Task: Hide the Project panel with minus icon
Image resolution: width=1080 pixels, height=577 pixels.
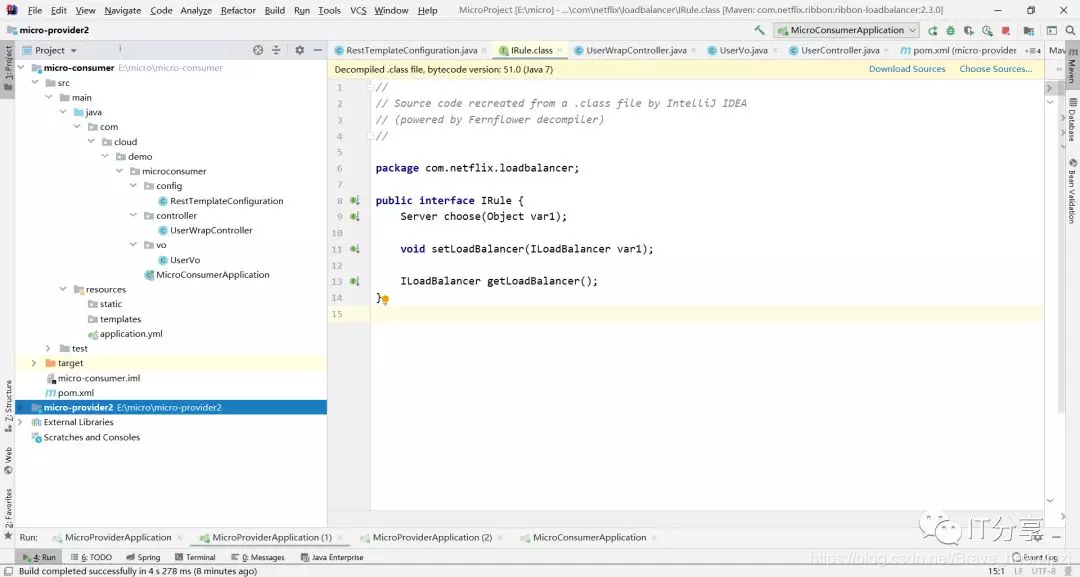Action: coord(318,50)
